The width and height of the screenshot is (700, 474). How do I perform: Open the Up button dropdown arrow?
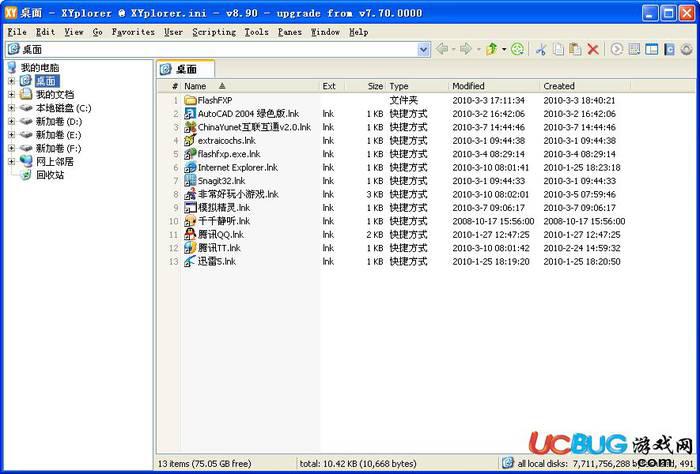[x=504, y=49]
